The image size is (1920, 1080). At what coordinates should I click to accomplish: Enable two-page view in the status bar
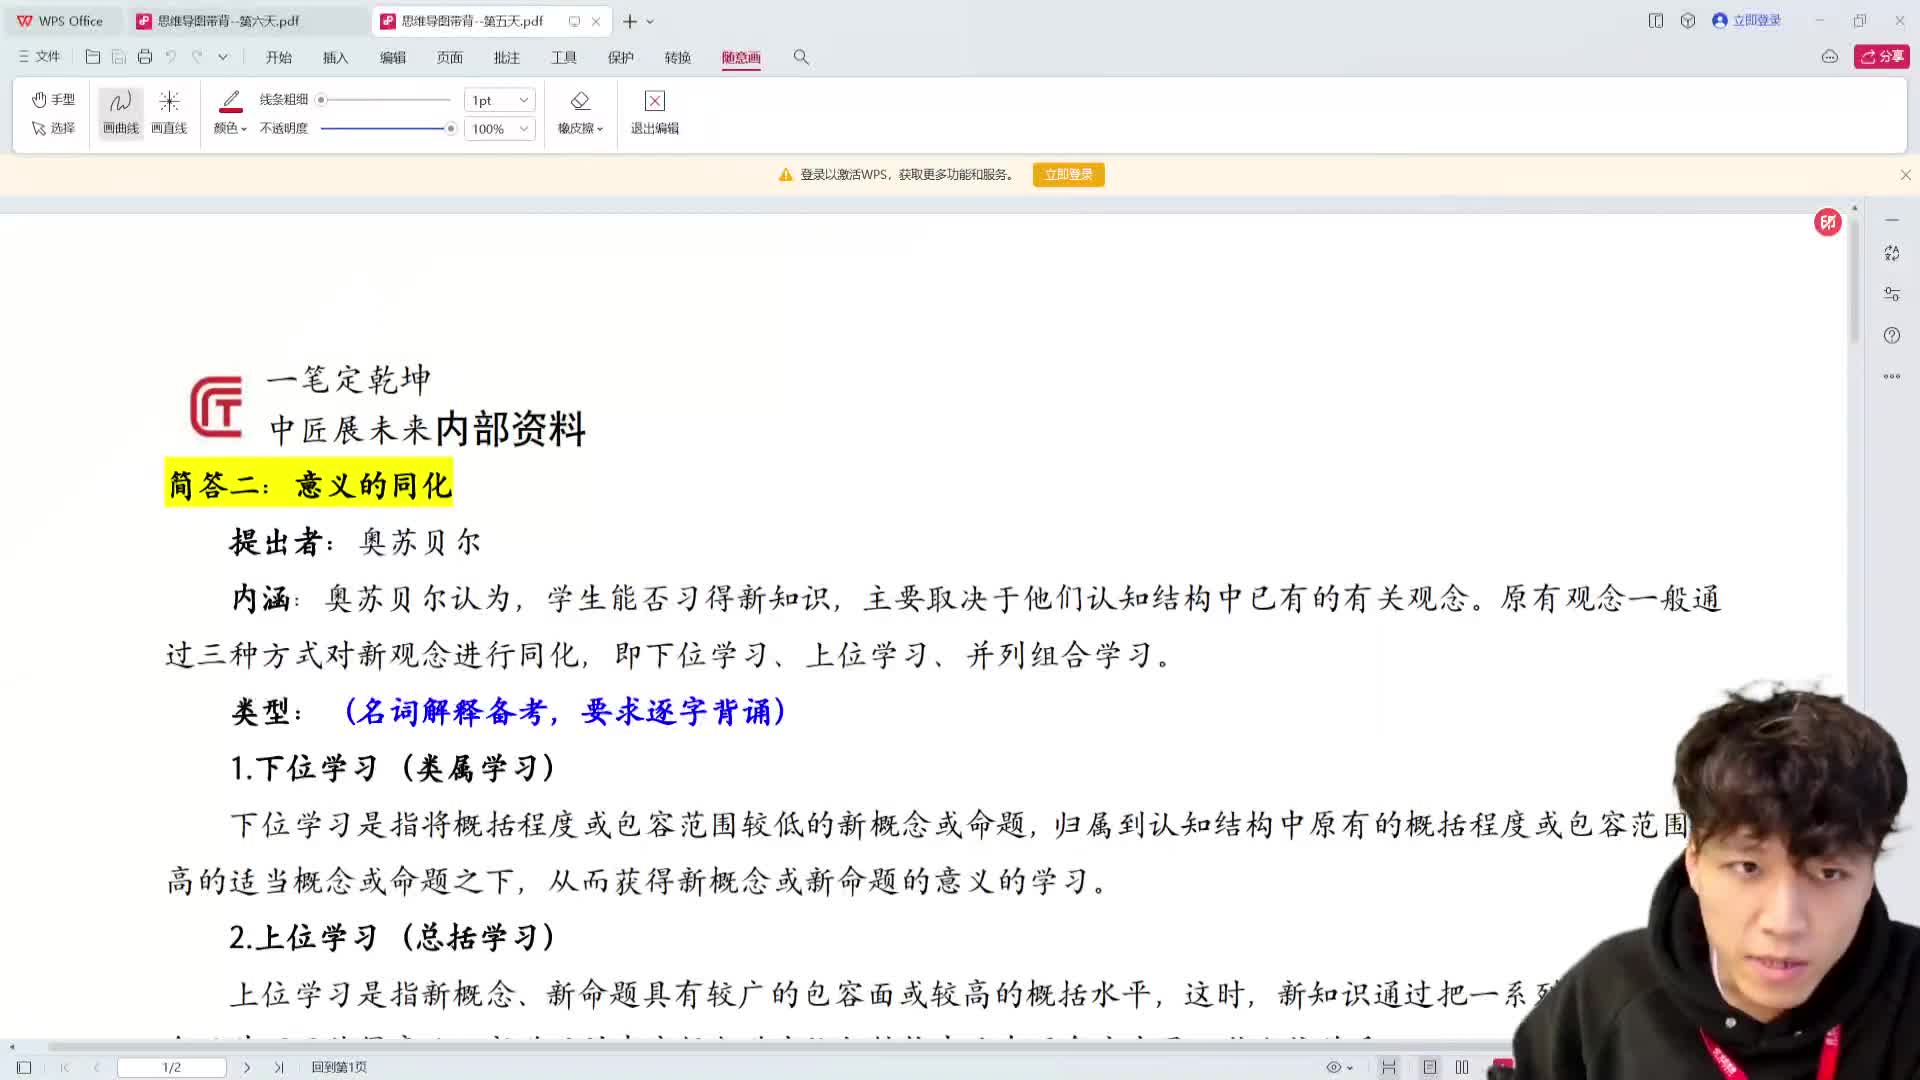click(x=1462, y=1067)
